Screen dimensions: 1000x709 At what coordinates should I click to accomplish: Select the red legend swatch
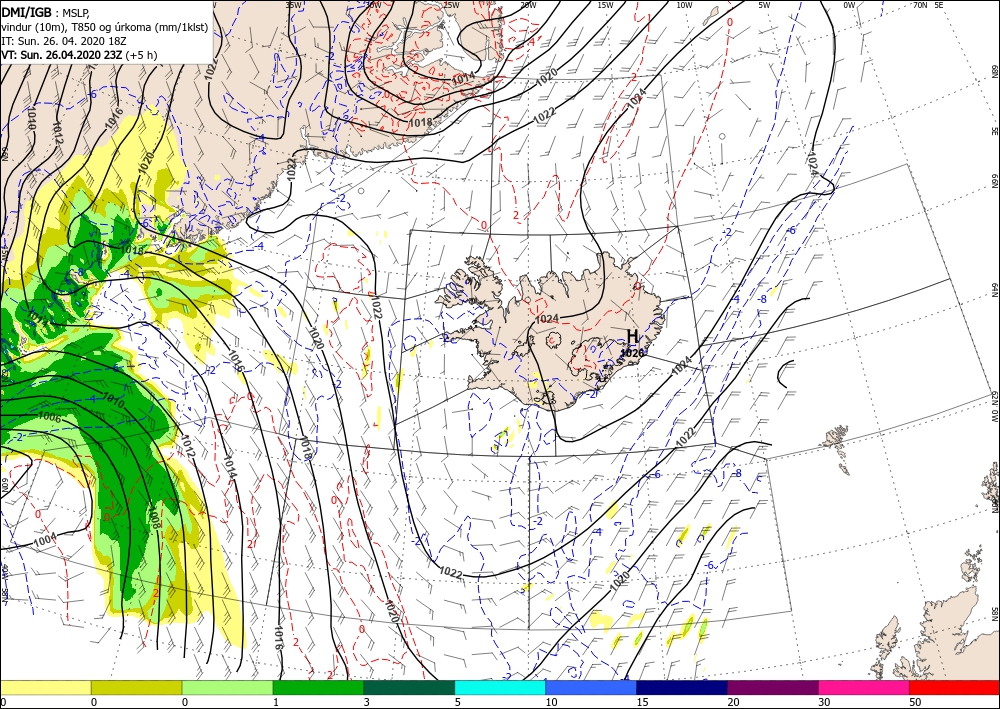point(955,688)
